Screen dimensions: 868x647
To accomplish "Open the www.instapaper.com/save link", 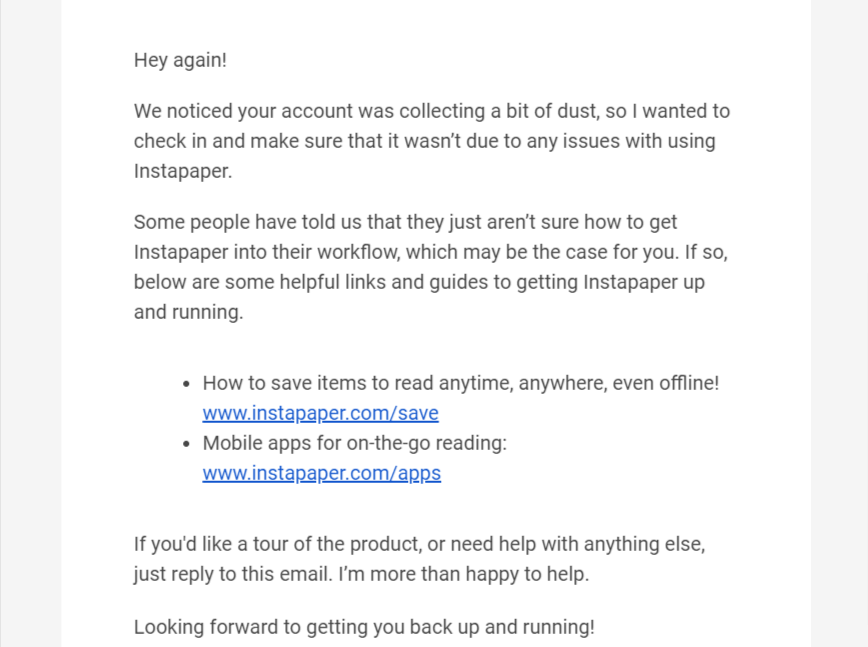I will tap(320, 413).
